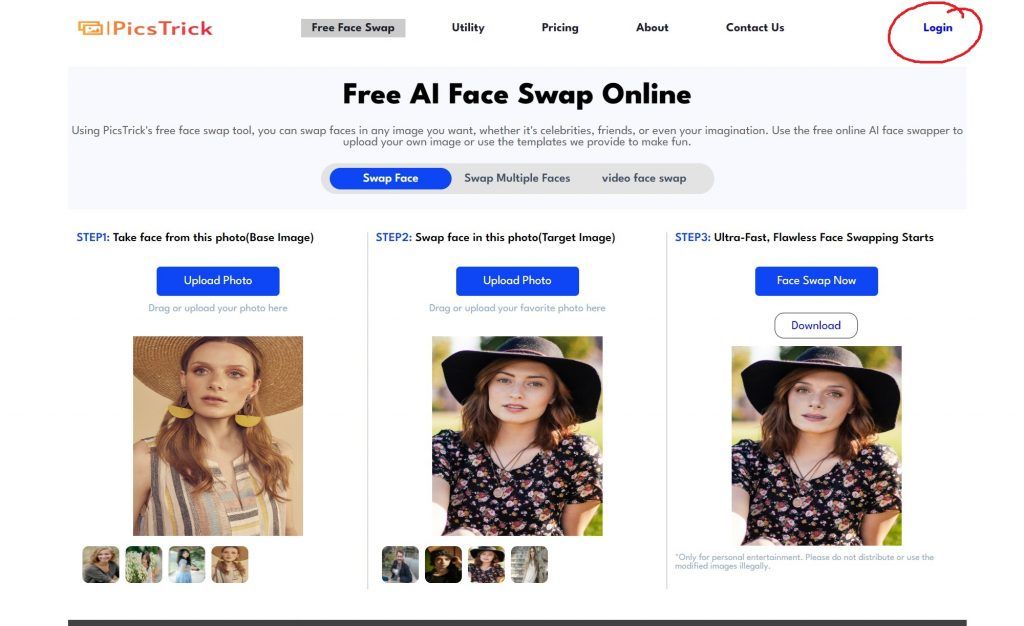
Task: Click the Login link
Action: 937,27
